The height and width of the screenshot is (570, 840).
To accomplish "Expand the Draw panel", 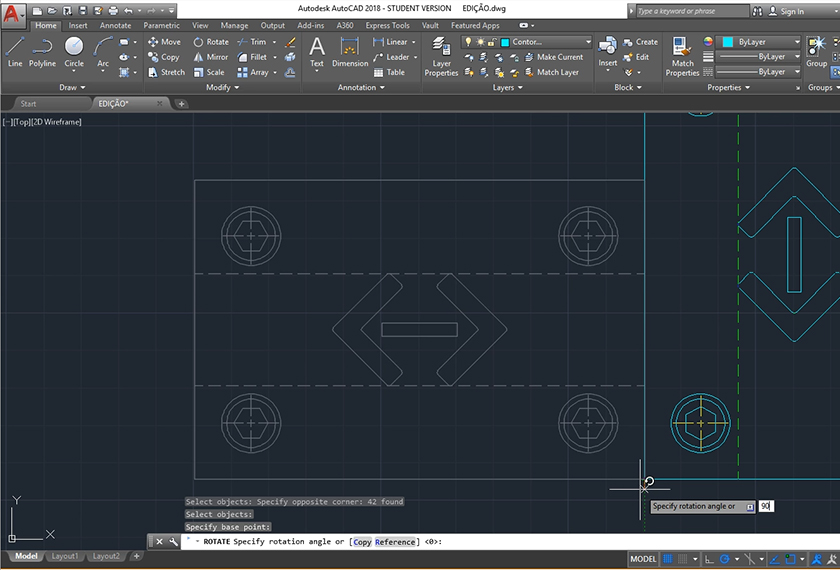I will 72,87.
